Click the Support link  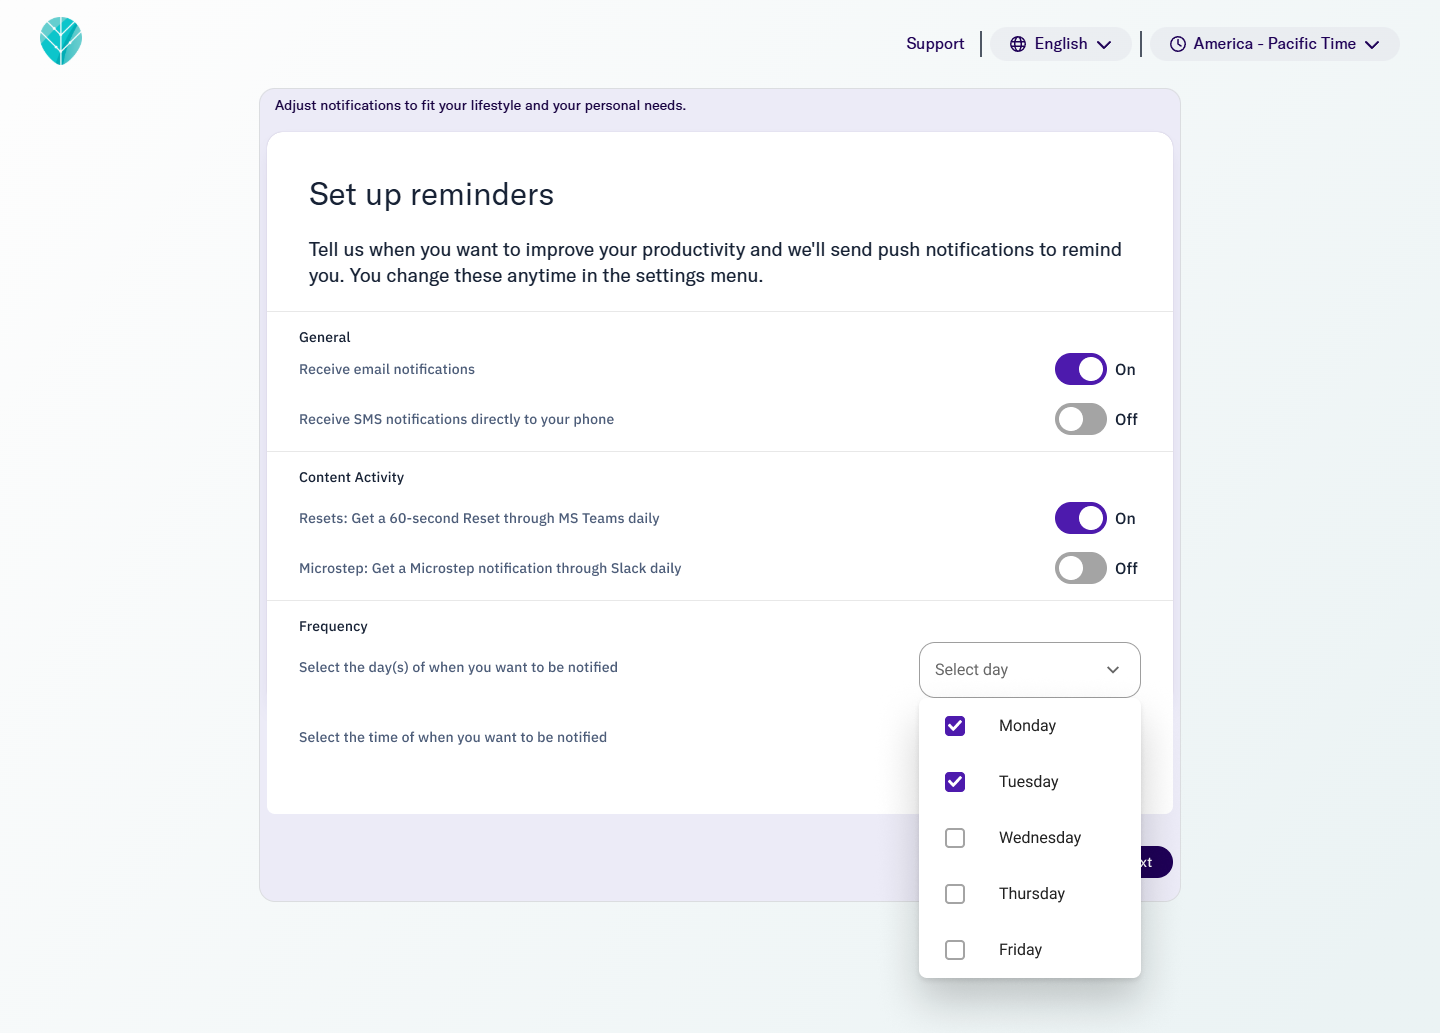click(x=934, y=43)
